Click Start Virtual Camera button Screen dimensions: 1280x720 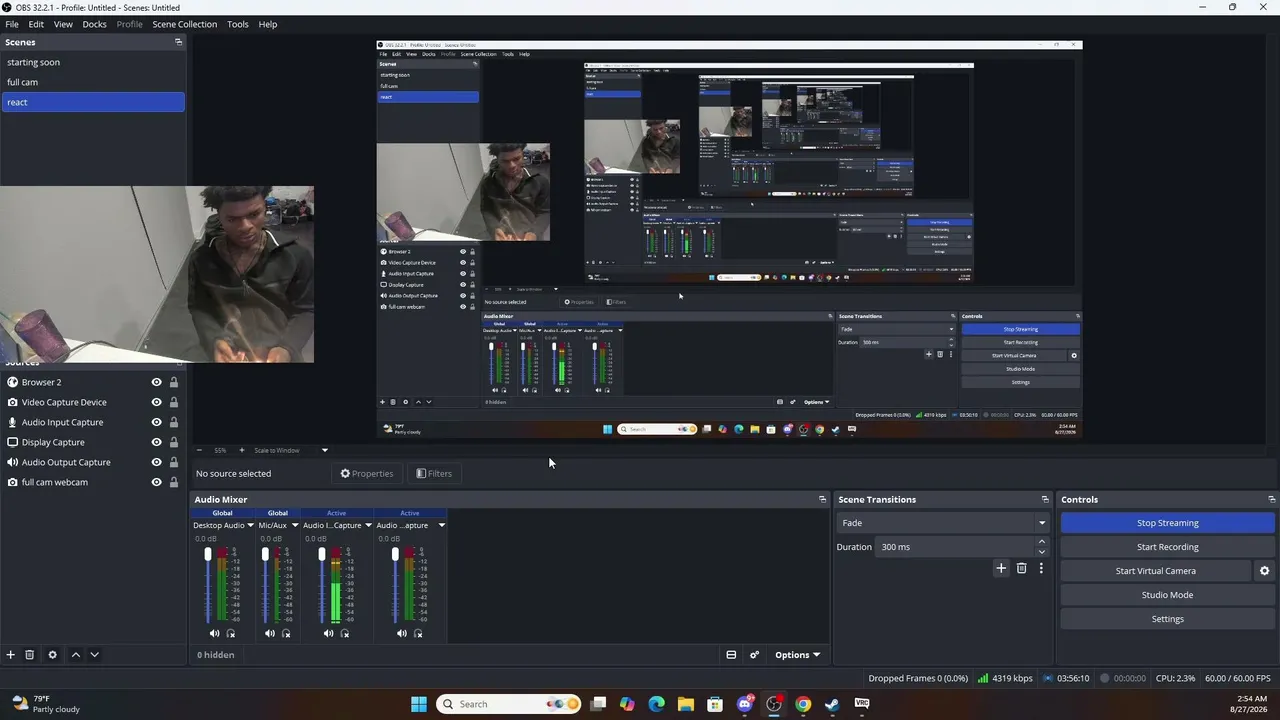(1155, 571)
